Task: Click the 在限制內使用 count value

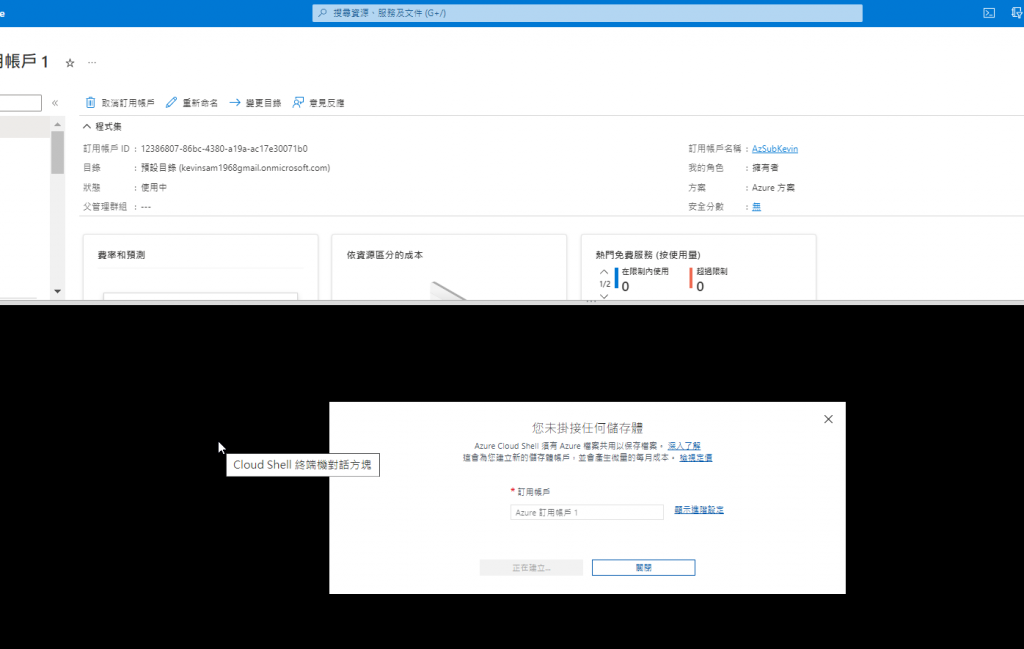Action: click(626, 287)
